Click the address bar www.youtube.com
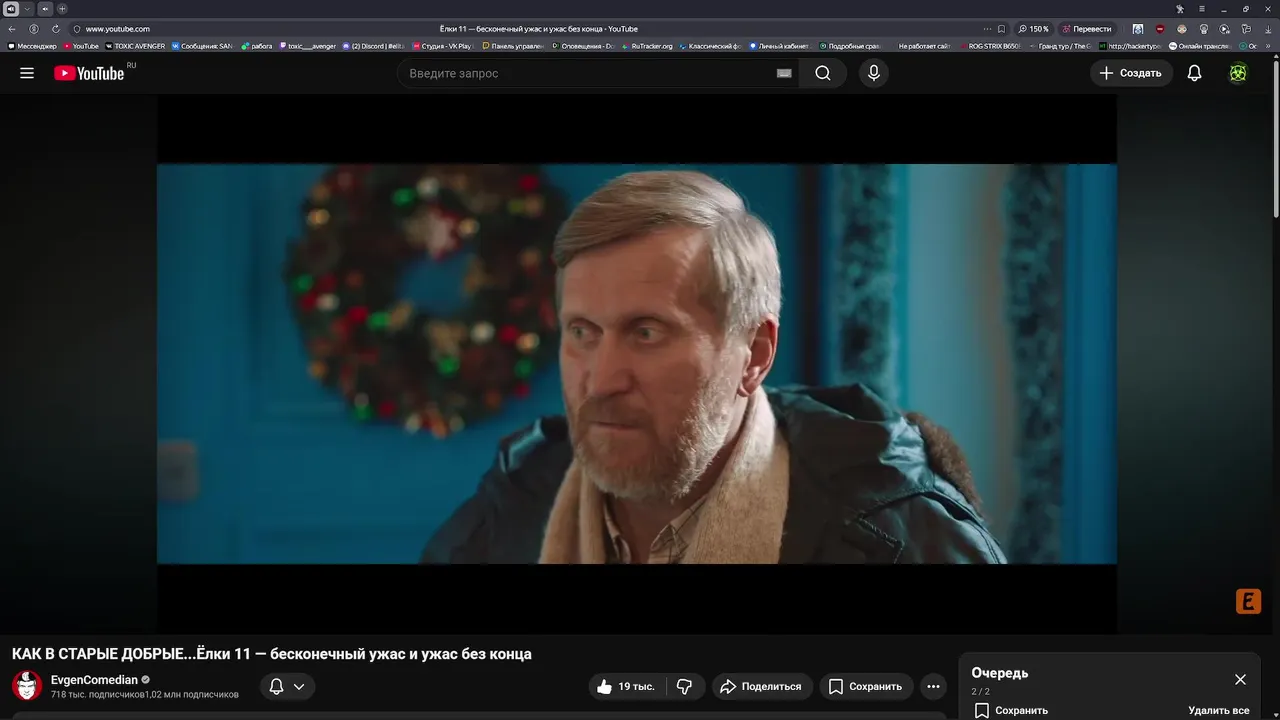1280x720 pixels. click(117, 29)
